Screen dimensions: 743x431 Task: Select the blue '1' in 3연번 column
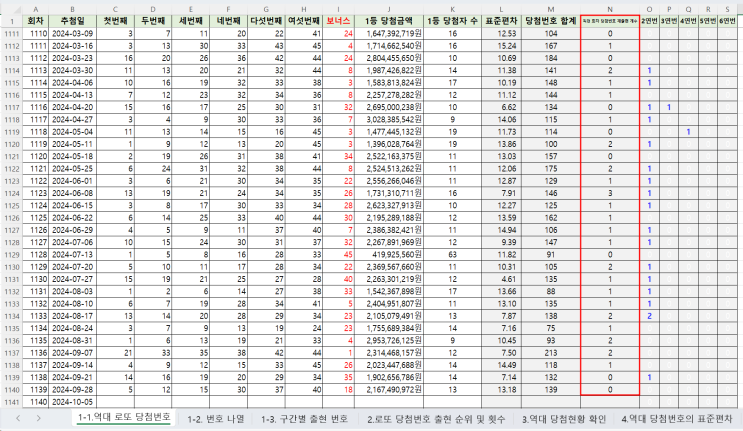(x=669, y=108)
